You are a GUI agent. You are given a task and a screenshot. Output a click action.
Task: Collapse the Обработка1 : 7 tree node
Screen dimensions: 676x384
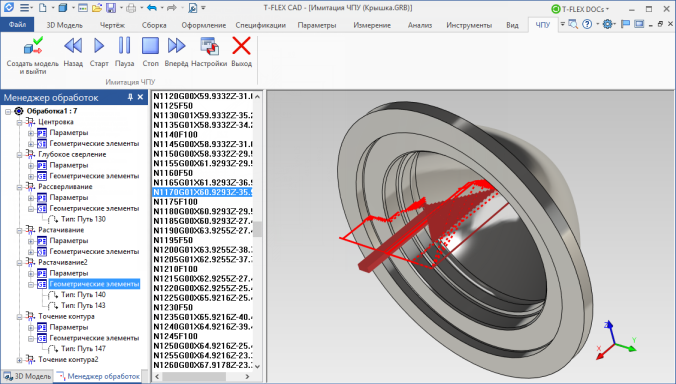tap(8, 112)
